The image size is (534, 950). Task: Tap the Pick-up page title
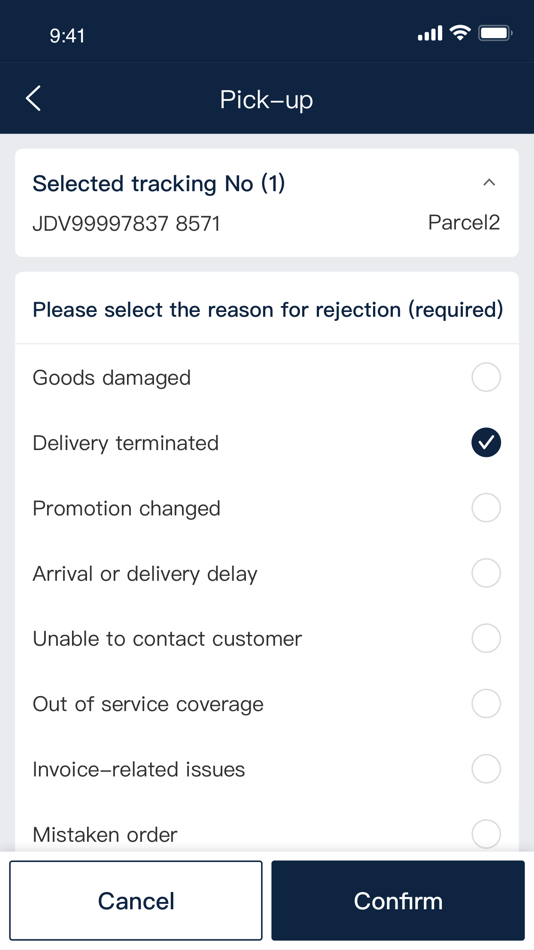coord(267,99)
